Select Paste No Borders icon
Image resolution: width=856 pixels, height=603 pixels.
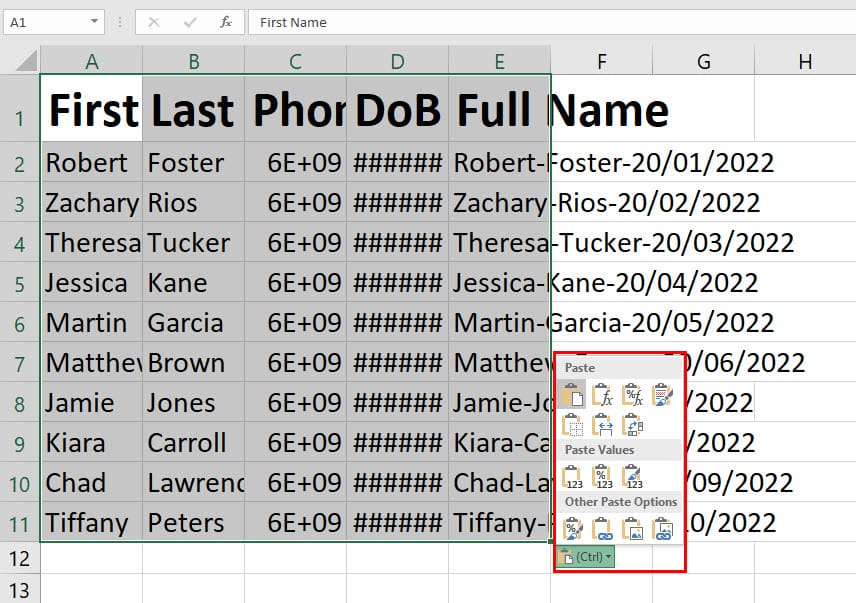pyautogui.click(x=572, y=425)
